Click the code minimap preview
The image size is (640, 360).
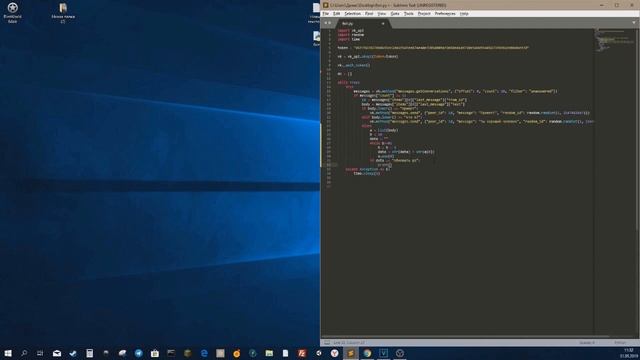tap(614, 40)
